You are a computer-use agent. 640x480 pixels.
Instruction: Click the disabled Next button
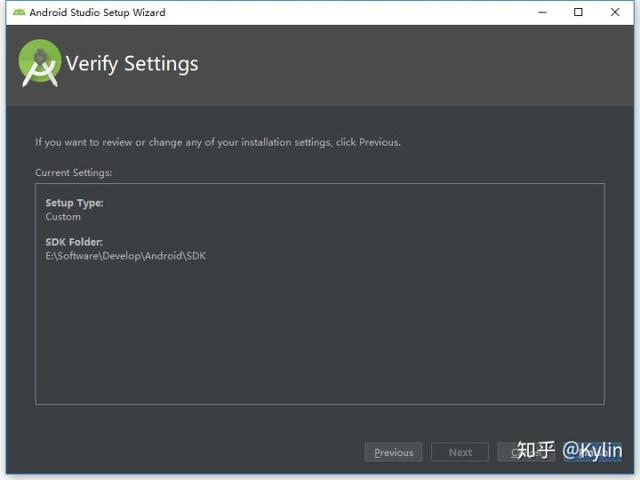[460, 452]
